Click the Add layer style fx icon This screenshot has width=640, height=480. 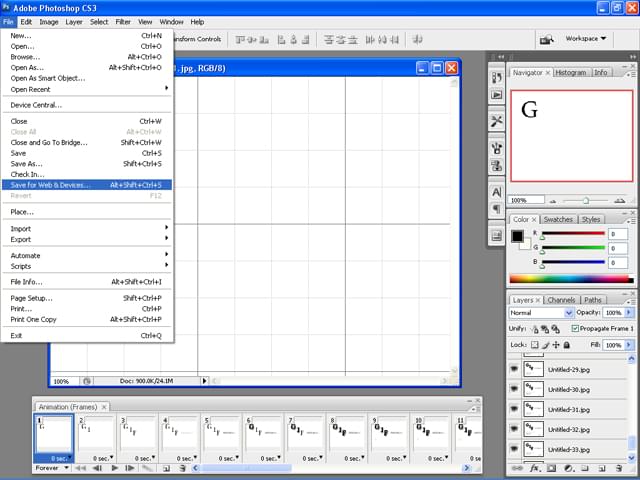tap(534, 468)
